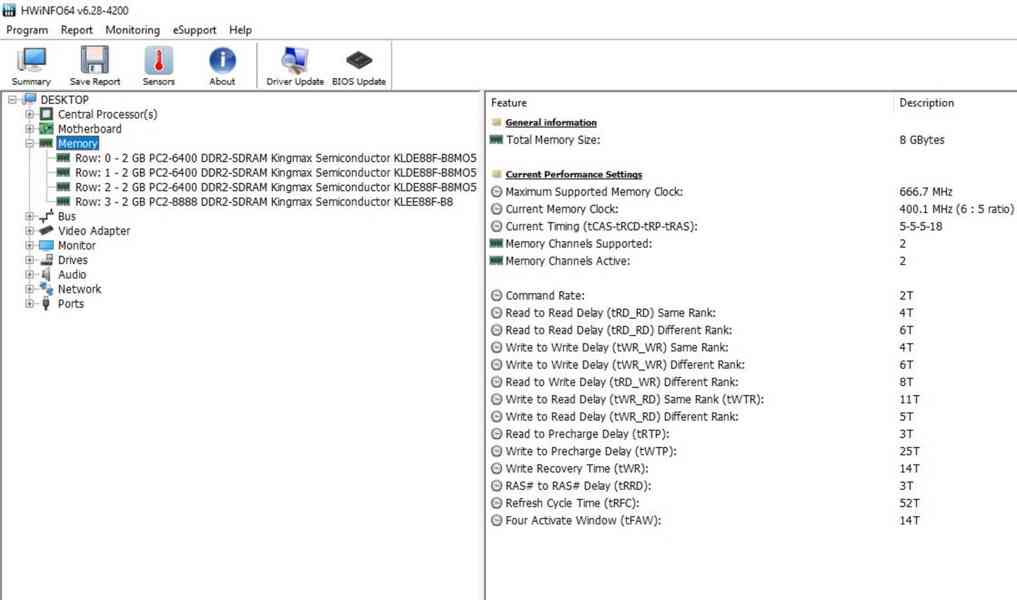Screen dimensions: 1017x600
Task: Select Row: 1 Kingmax memory module
Action: [x=276, y=173]
